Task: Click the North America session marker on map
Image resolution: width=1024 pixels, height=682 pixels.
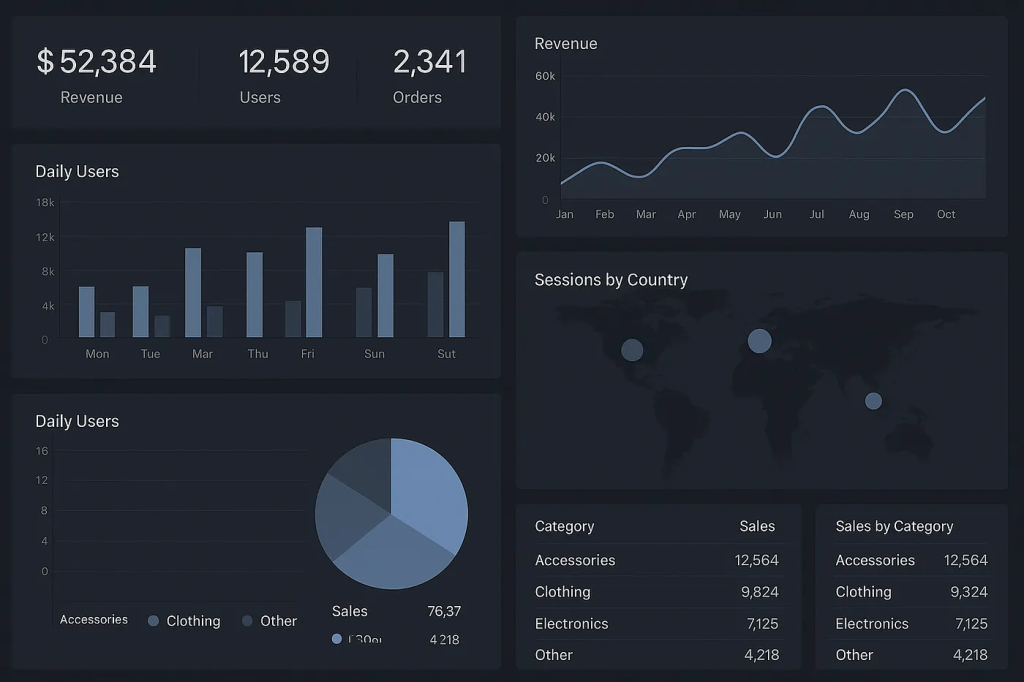Action: 632,350
